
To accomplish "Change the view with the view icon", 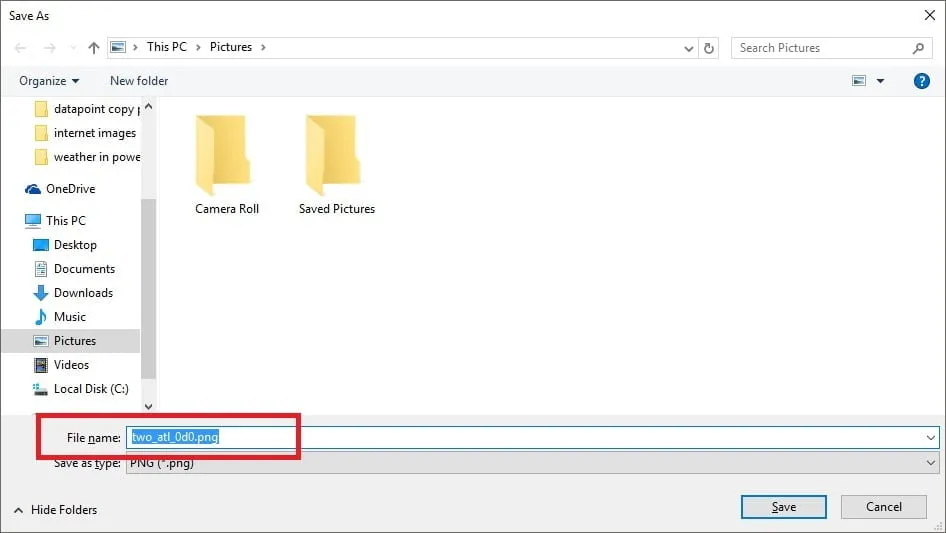I will 859,80.
